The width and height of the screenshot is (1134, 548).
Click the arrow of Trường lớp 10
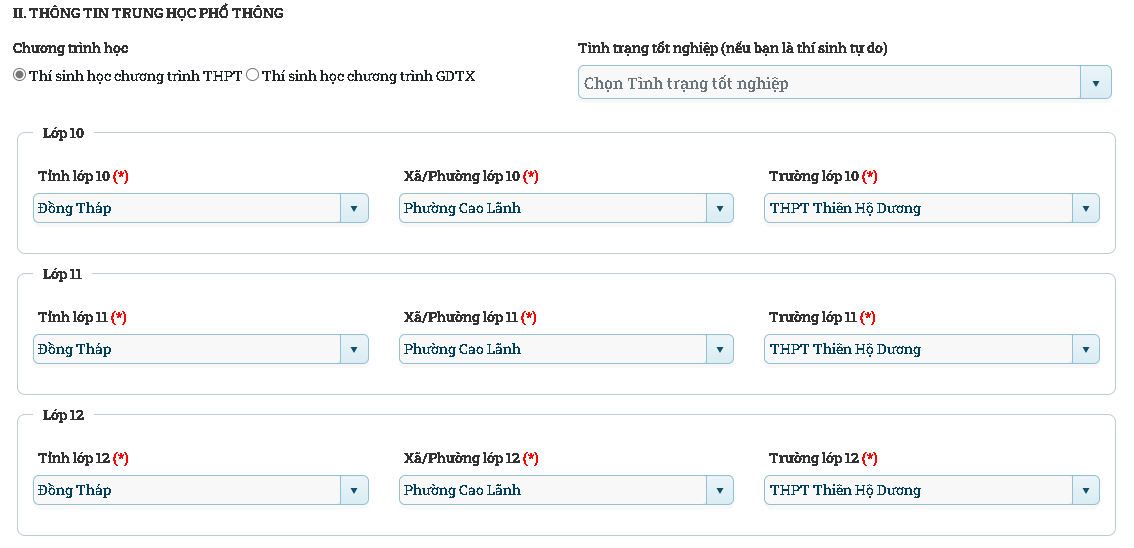(1085, 208)
